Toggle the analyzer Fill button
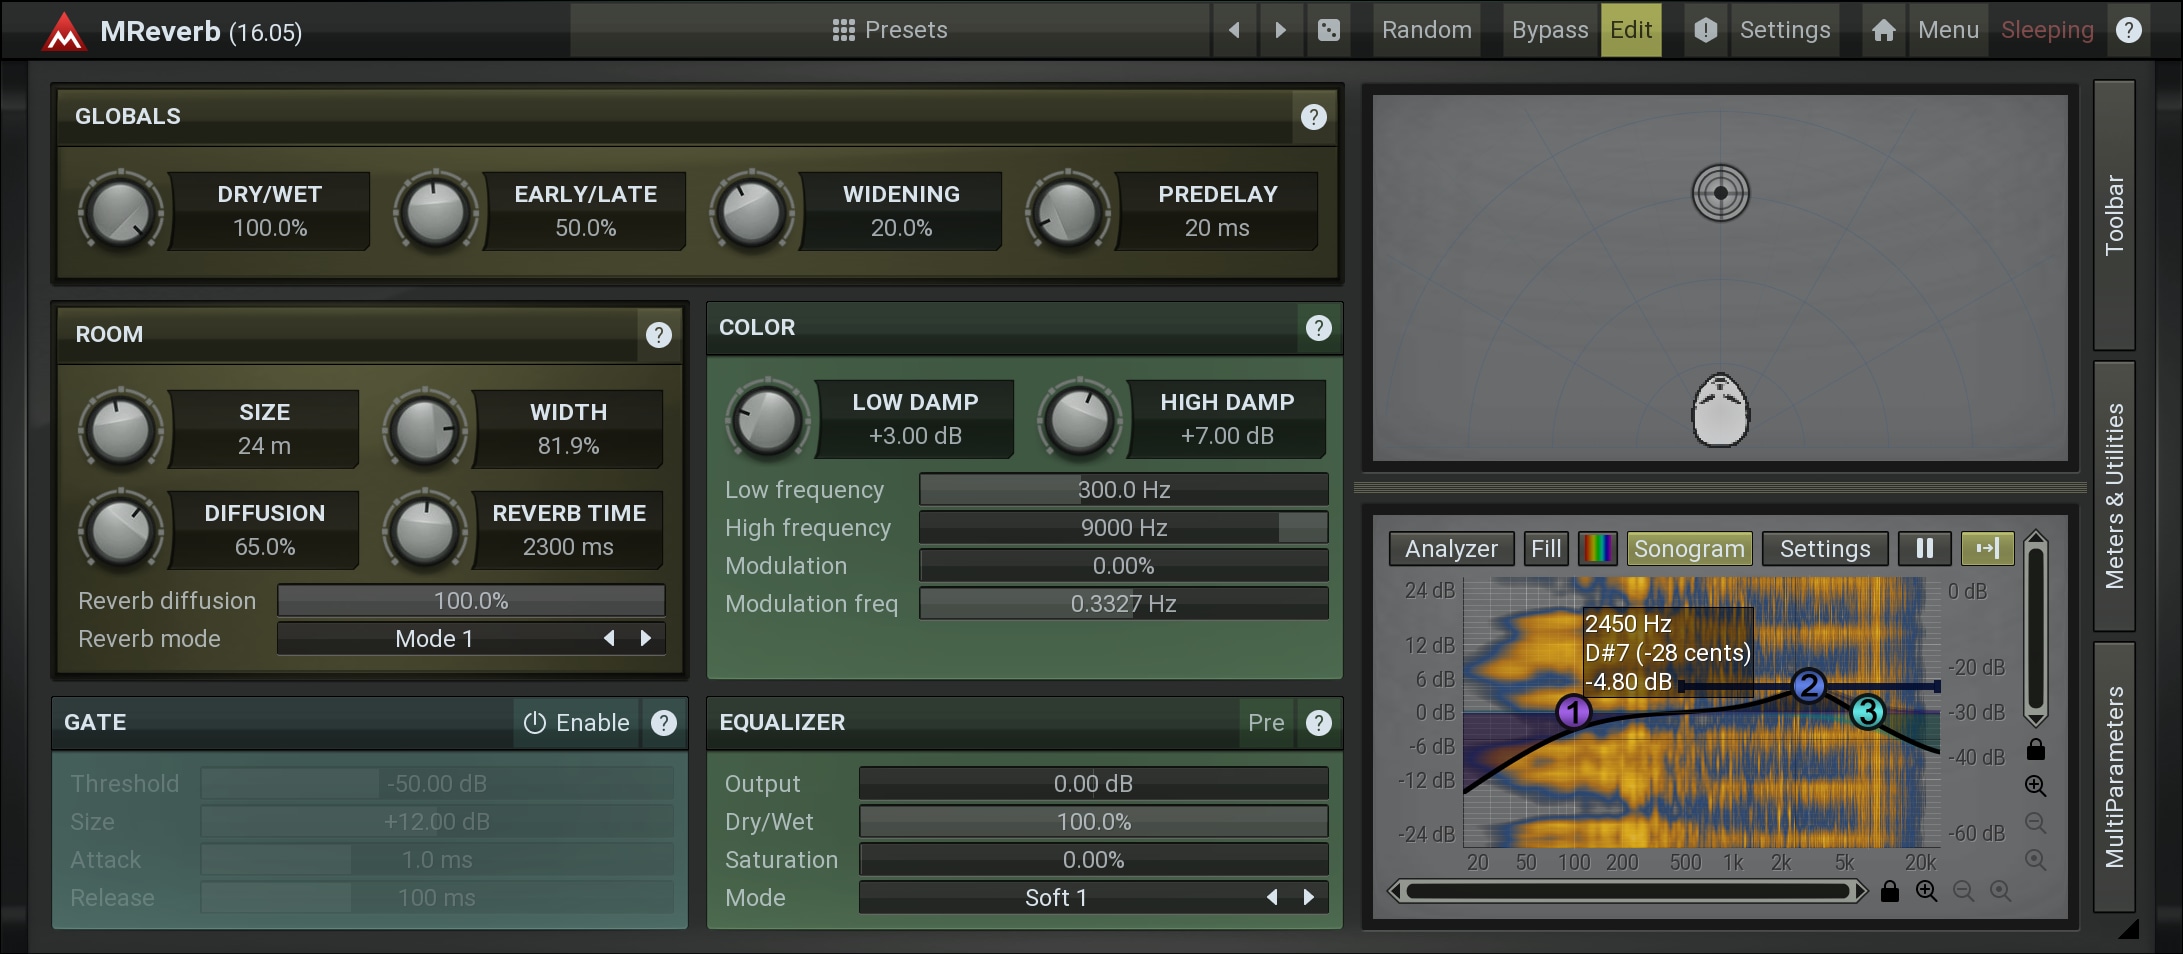Image resolution: width=2183 pixels, height=954 pixels. coord(1546,548)
